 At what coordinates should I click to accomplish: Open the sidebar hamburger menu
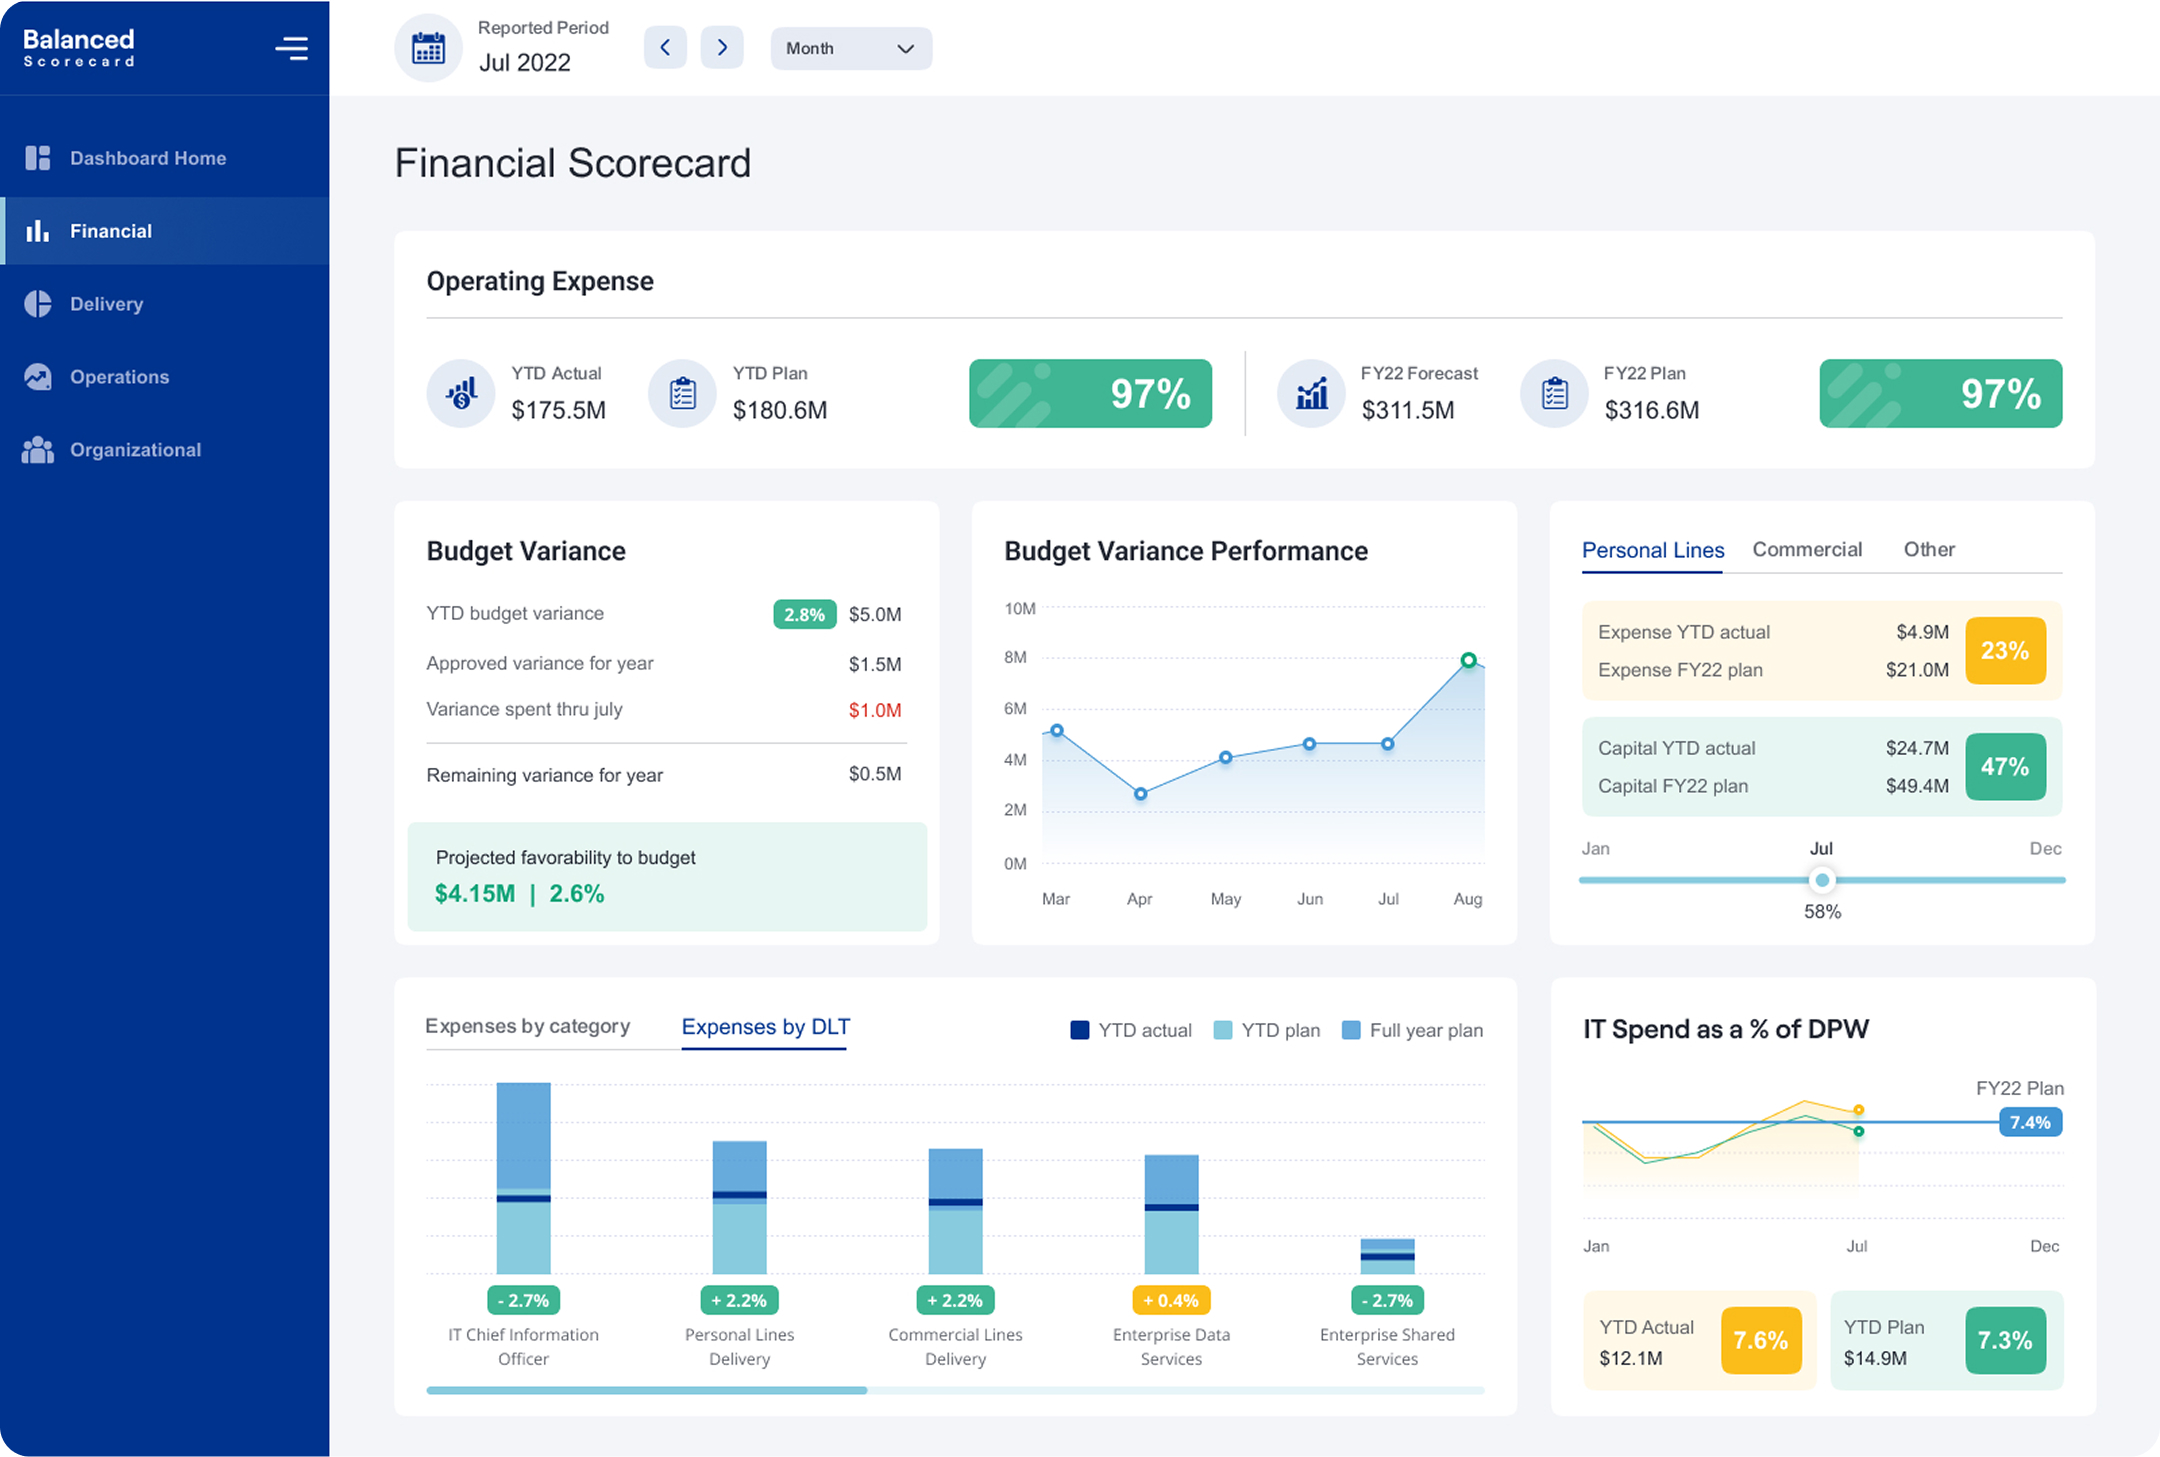coord(291,47)
